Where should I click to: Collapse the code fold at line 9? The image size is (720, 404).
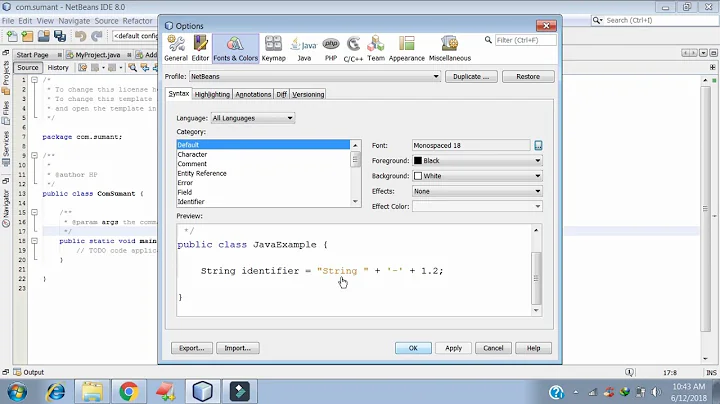click(x=34, y=156)
